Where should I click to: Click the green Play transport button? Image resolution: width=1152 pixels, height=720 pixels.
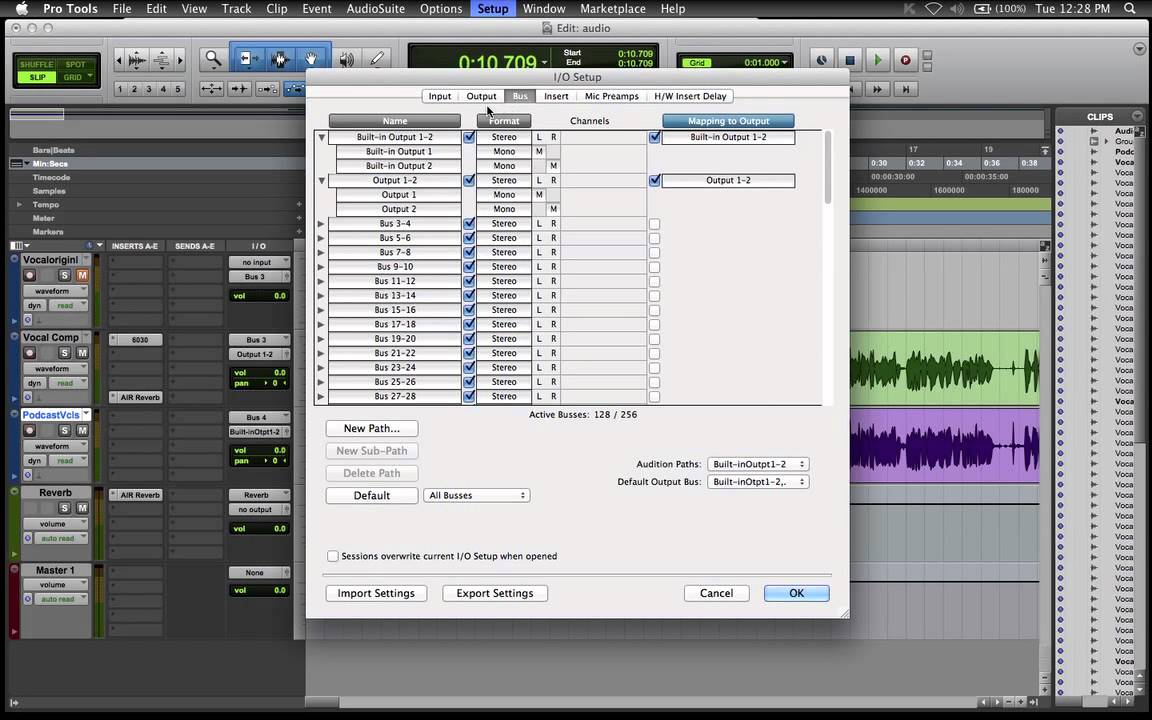(877, 60)
